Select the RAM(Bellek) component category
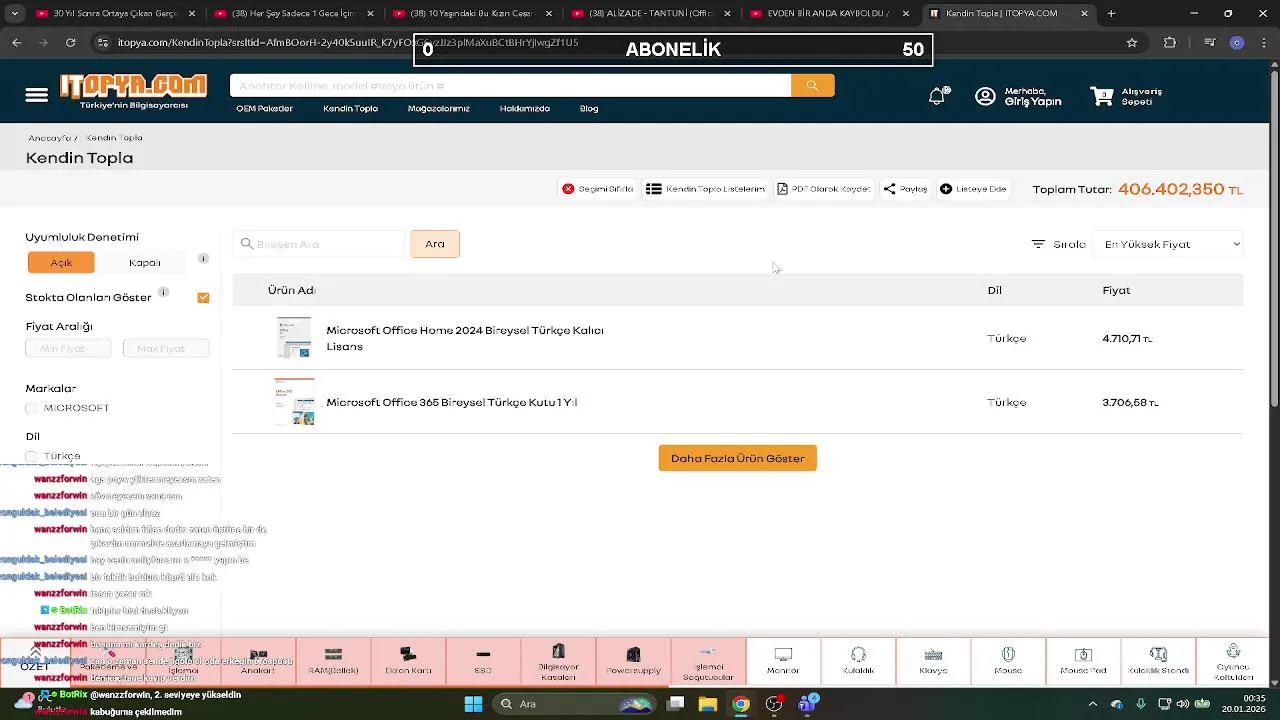Screen dimensions: 1280x720 pos(333,662)
